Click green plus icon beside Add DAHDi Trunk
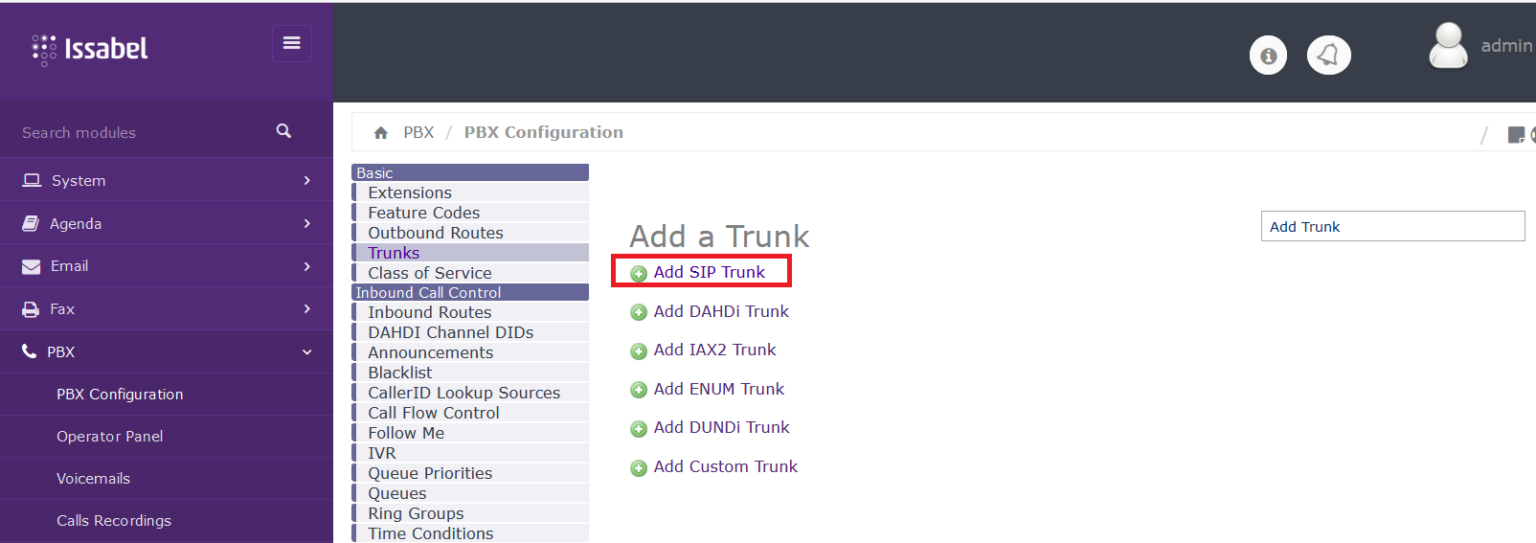This screenshot has width=1536, height=543. coord(638,313)
